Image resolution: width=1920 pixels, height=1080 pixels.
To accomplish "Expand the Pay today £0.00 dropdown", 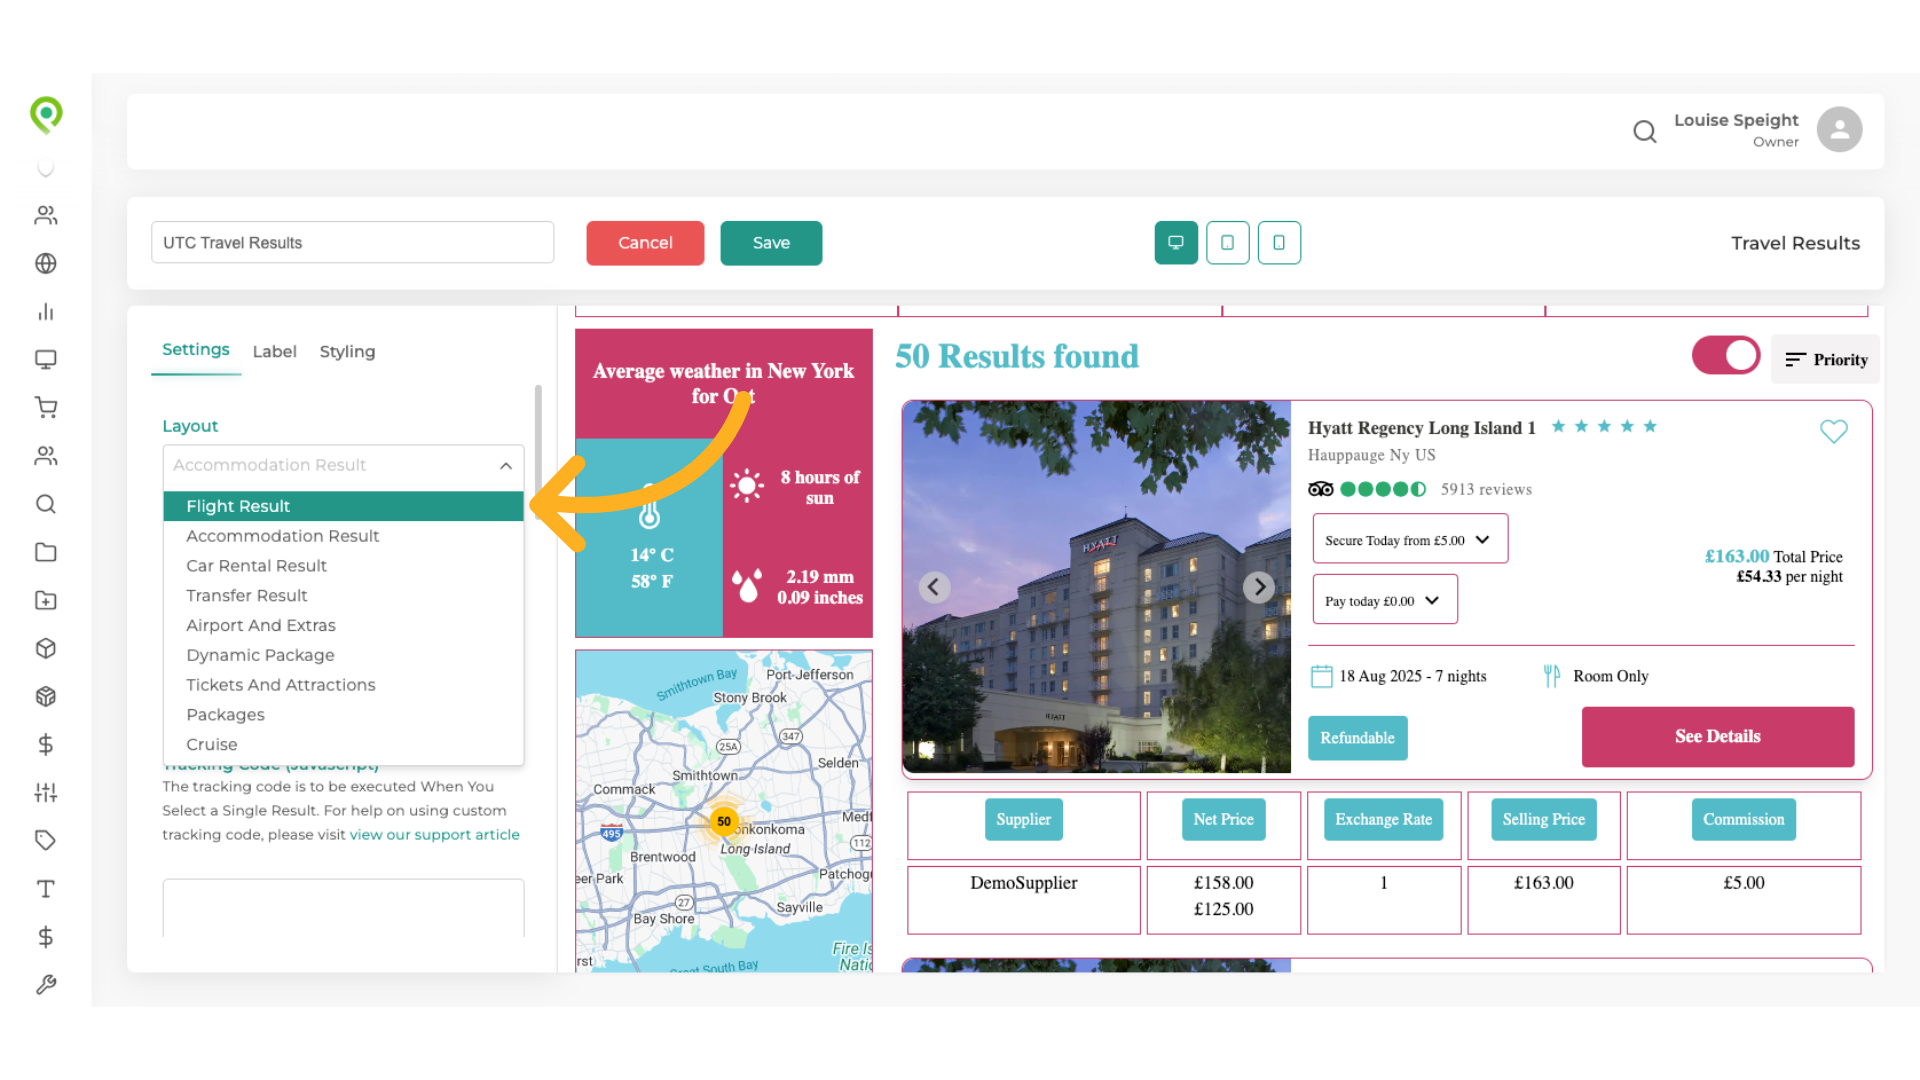I will pyautogui.click(x=1384, y=599).
